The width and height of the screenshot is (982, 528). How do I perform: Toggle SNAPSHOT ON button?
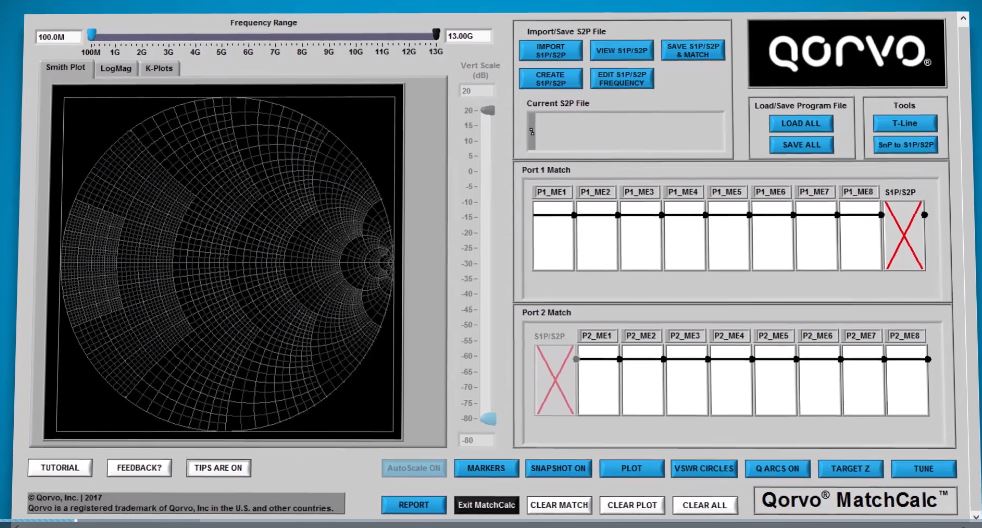[x=558, y=468]
